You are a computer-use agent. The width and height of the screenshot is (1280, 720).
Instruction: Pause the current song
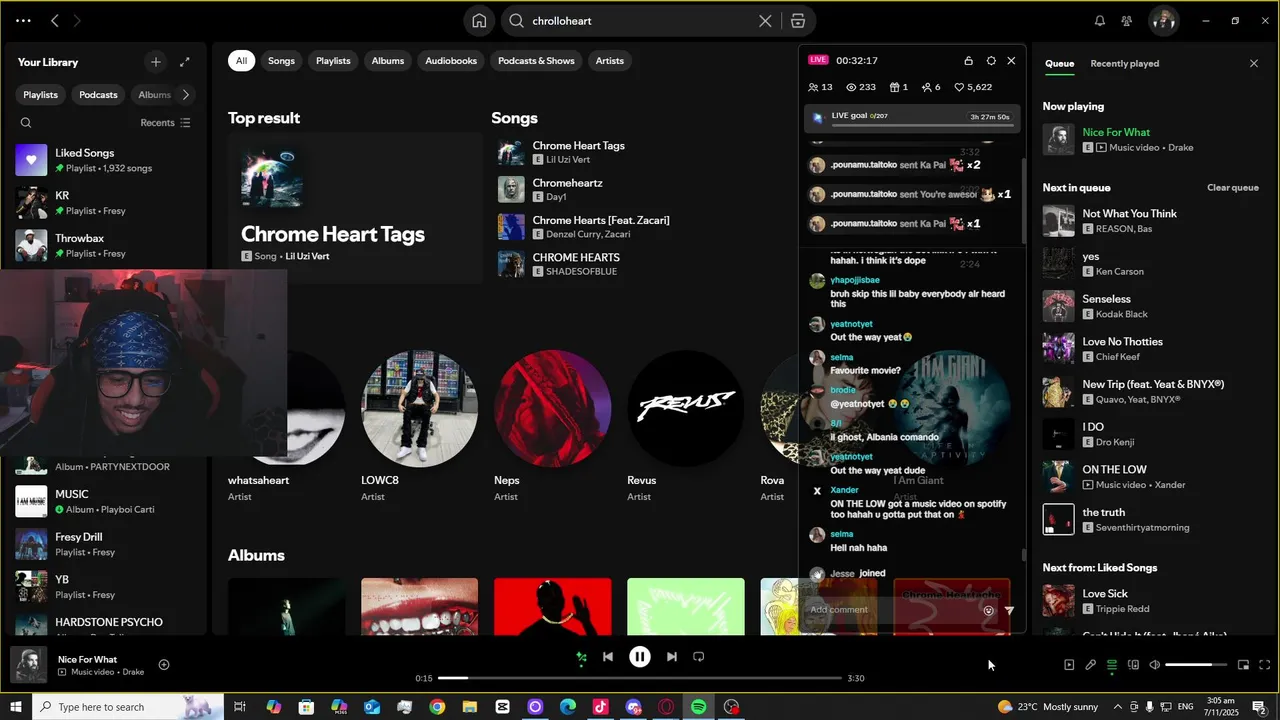coord(640,657)
